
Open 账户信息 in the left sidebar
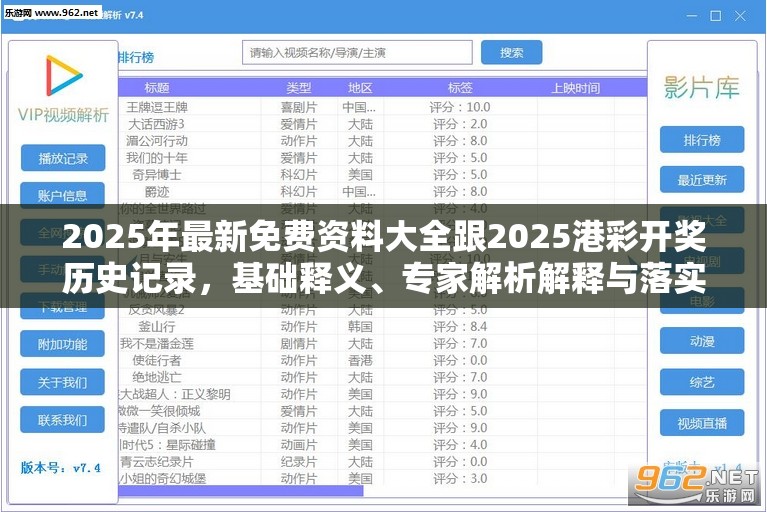(63, 196)
